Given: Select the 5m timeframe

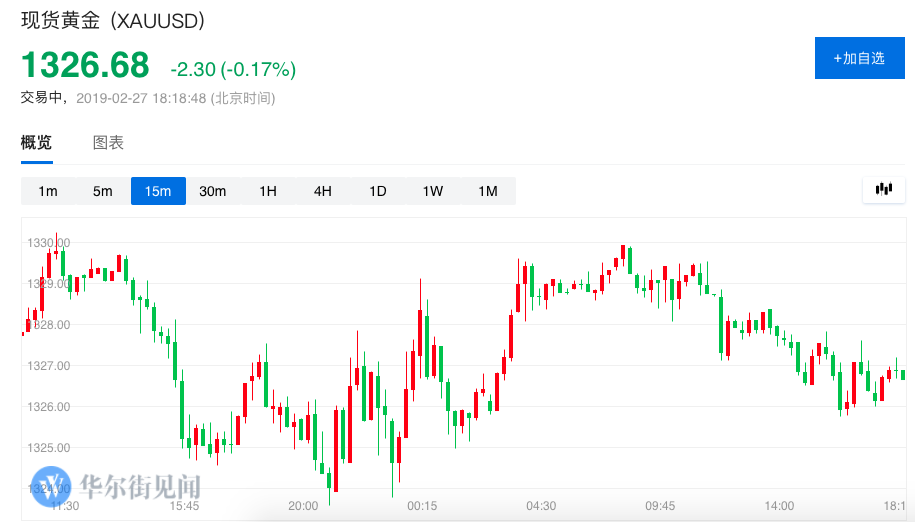Looking at the screenshot, I should (x=103, y=191).
